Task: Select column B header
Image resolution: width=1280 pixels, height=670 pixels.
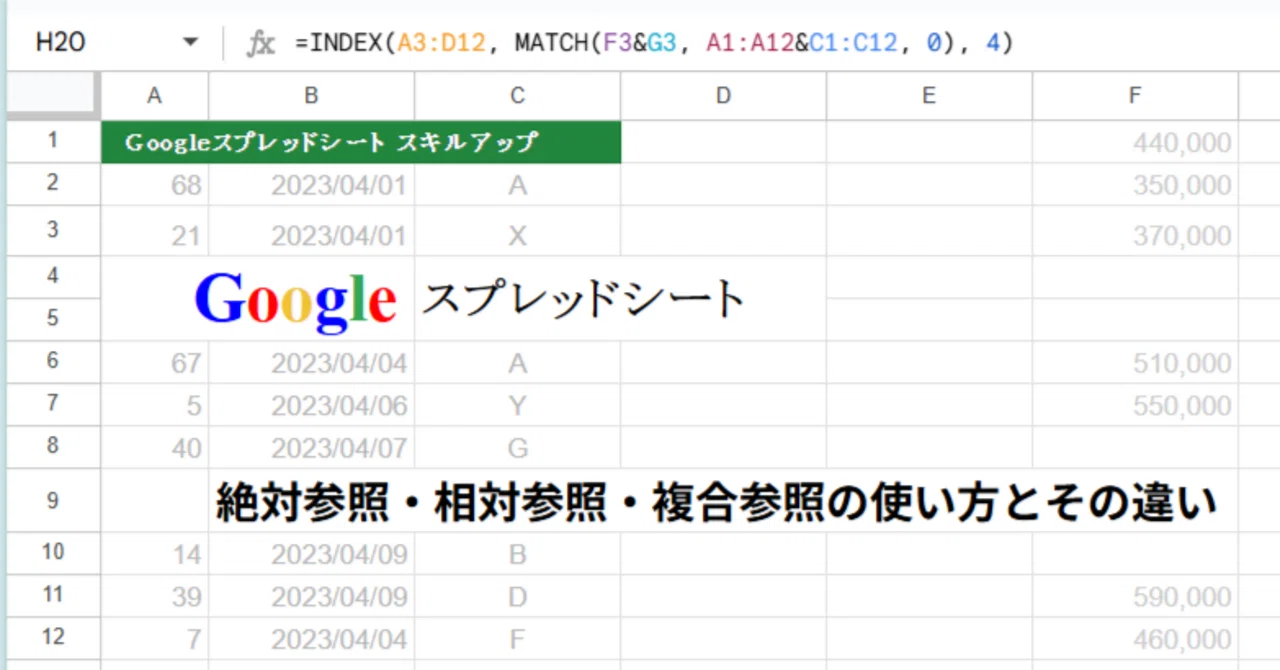Action: [312, 96]
